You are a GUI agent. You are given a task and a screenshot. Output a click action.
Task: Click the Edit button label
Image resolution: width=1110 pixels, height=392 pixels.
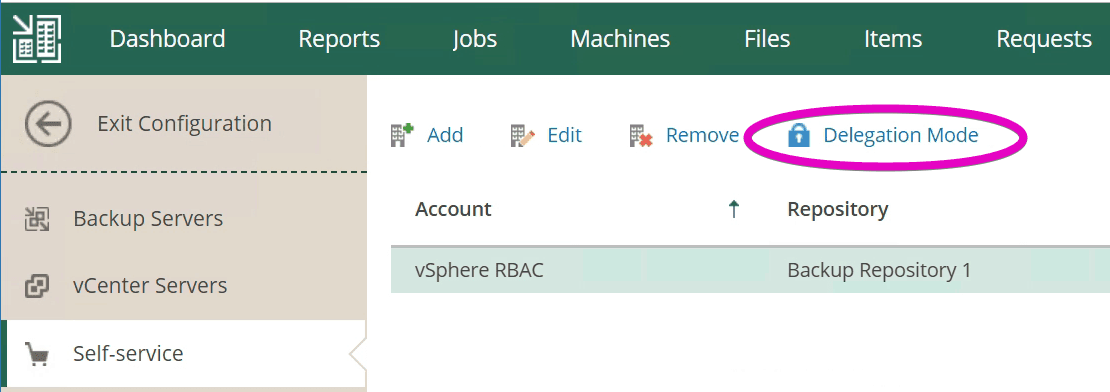click(565, 135)
